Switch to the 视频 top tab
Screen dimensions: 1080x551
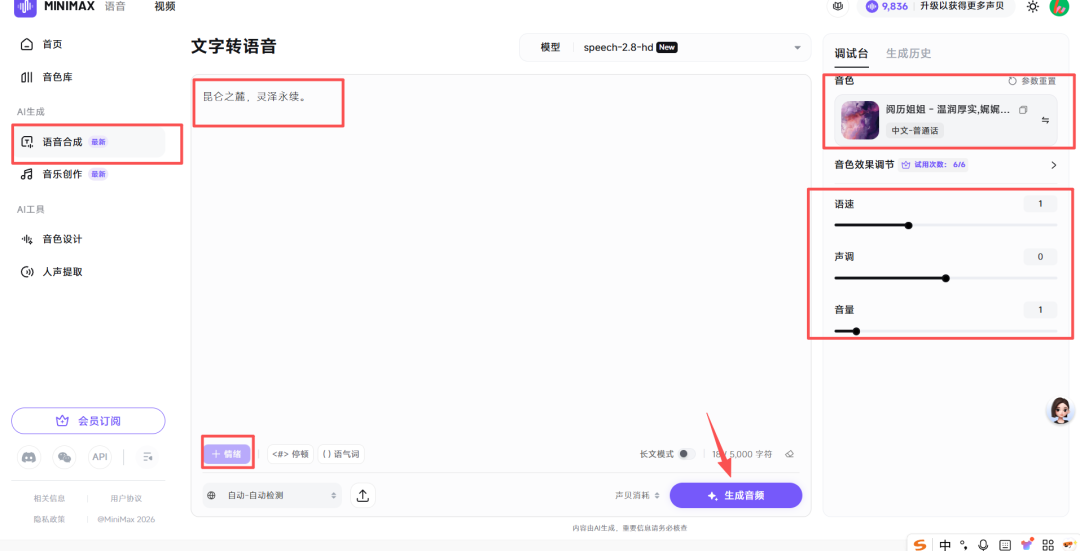coord(165,6)
